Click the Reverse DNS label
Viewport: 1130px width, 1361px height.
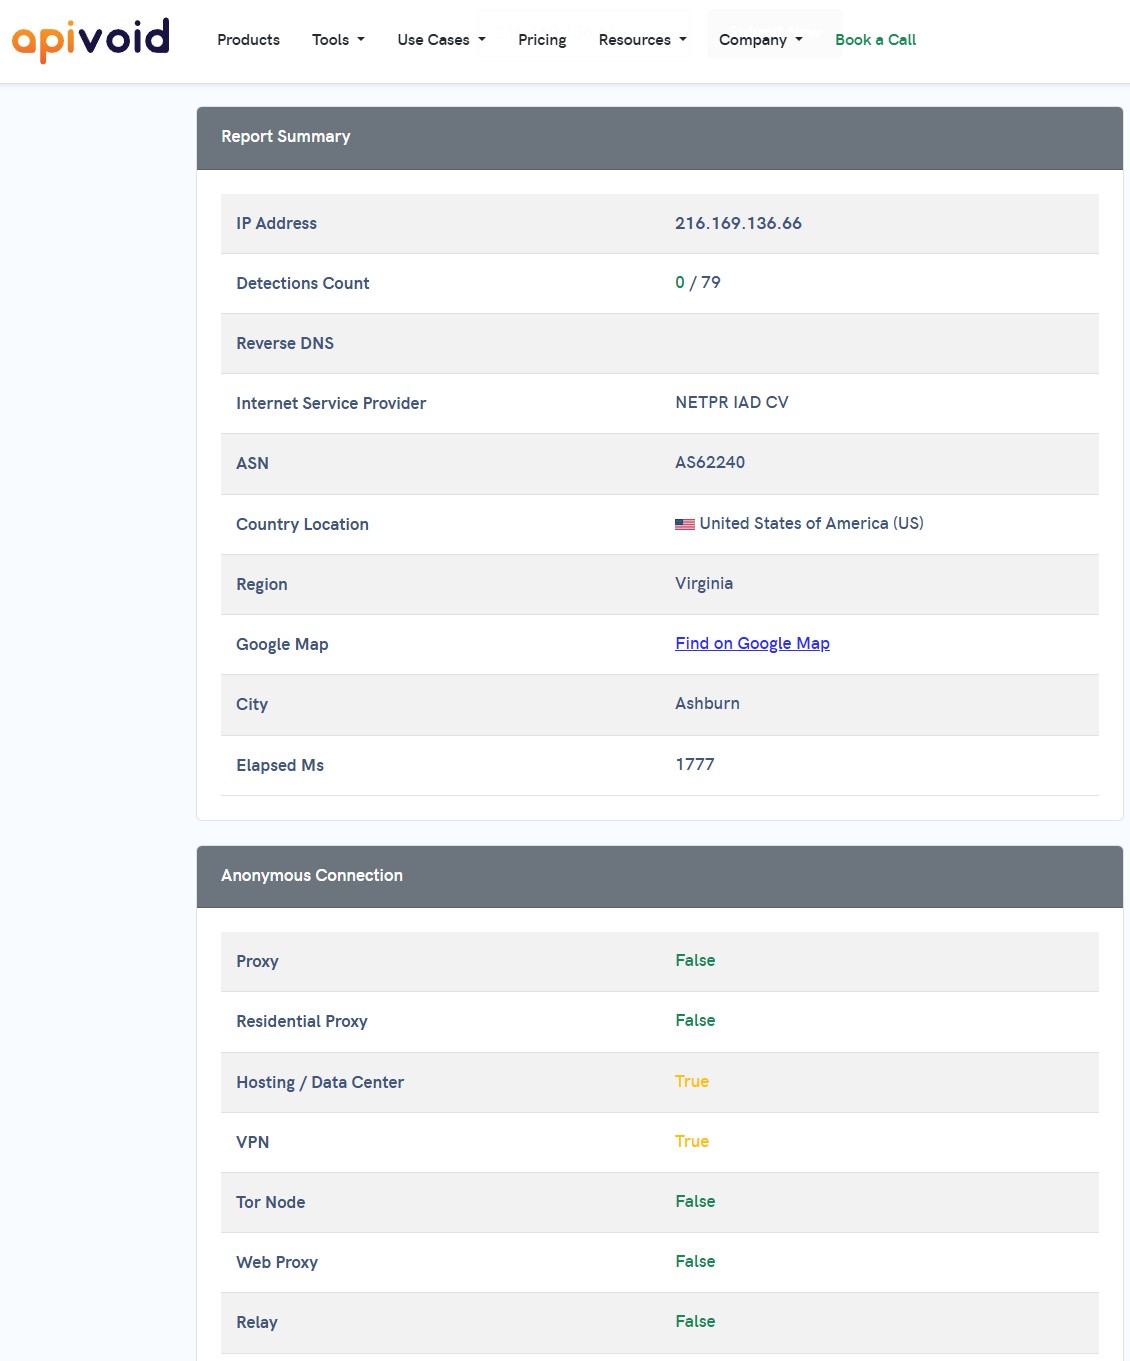point(285,343)
